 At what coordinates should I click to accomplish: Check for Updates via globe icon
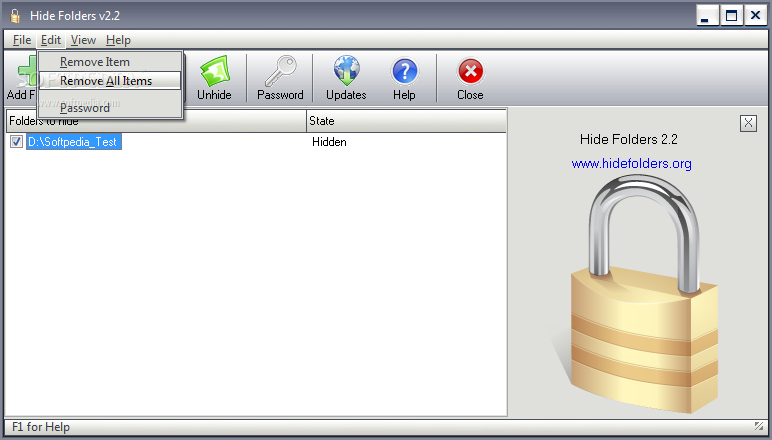pos(346,71)
